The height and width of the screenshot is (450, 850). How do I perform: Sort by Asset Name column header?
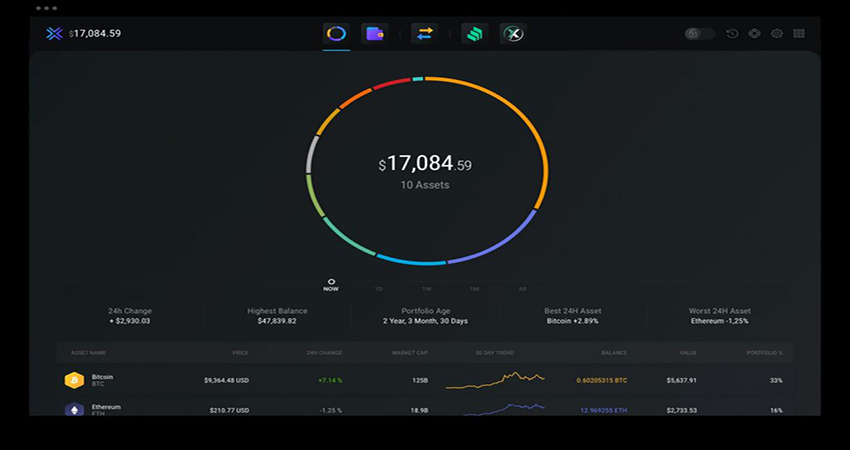(x=88, y=353)
